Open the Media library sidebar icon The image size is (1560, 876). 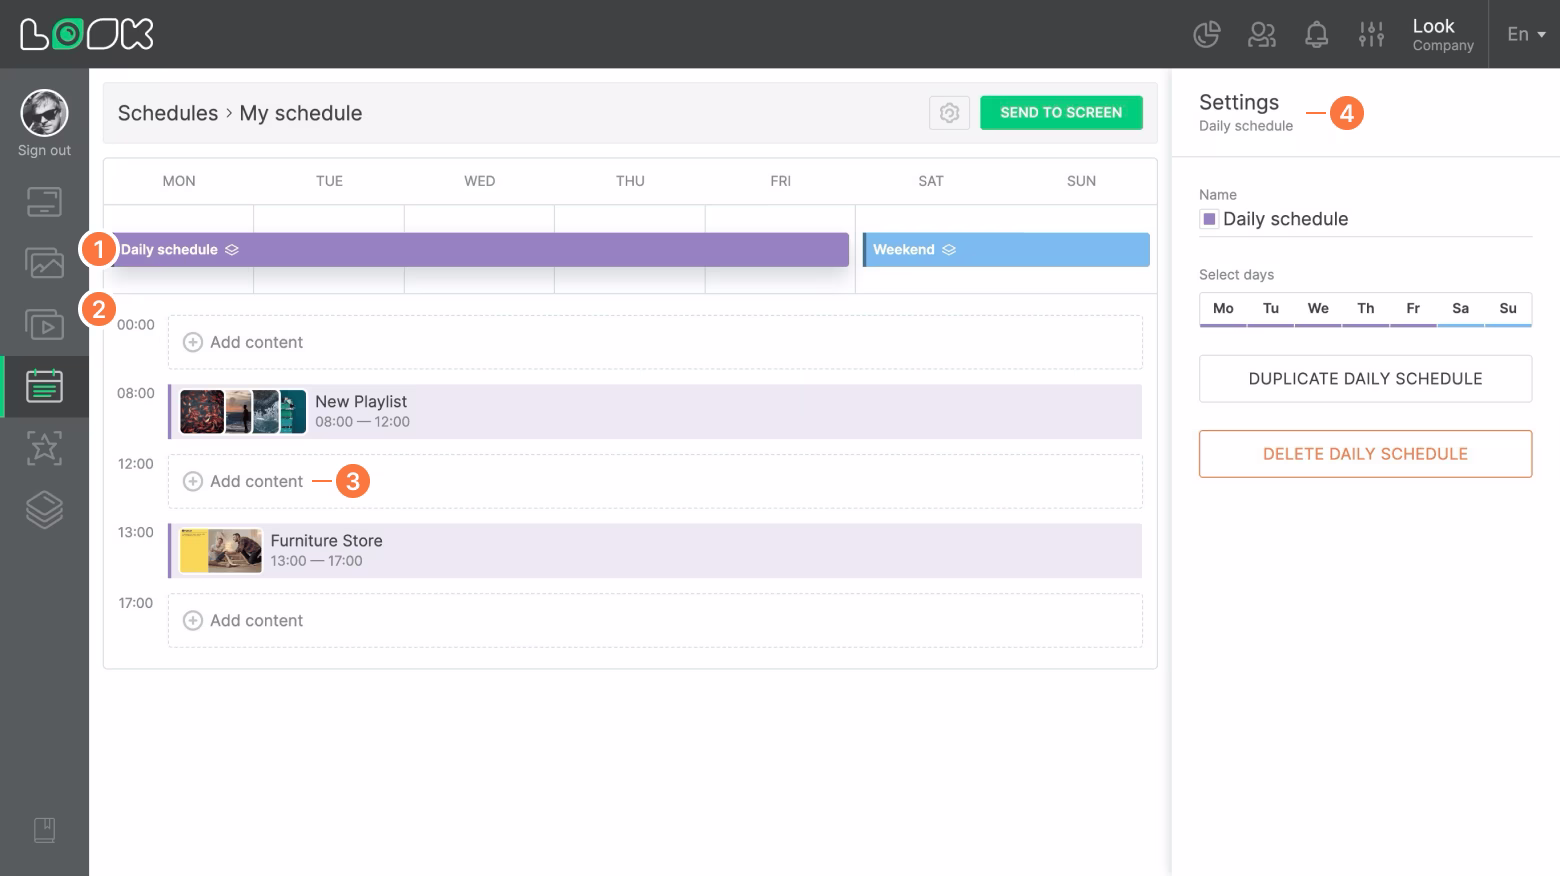44,262
